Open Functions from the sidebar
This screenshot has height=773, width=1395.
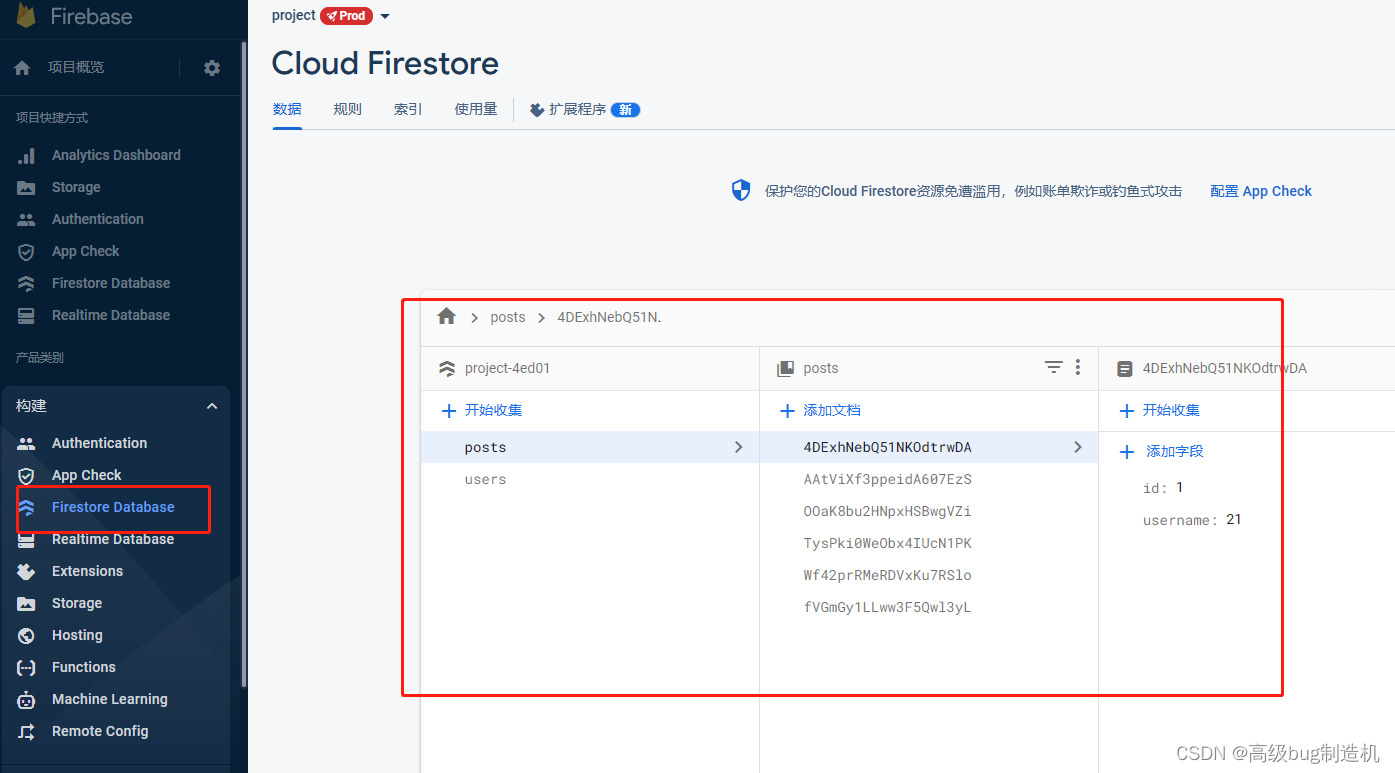[x=83, y=667]
